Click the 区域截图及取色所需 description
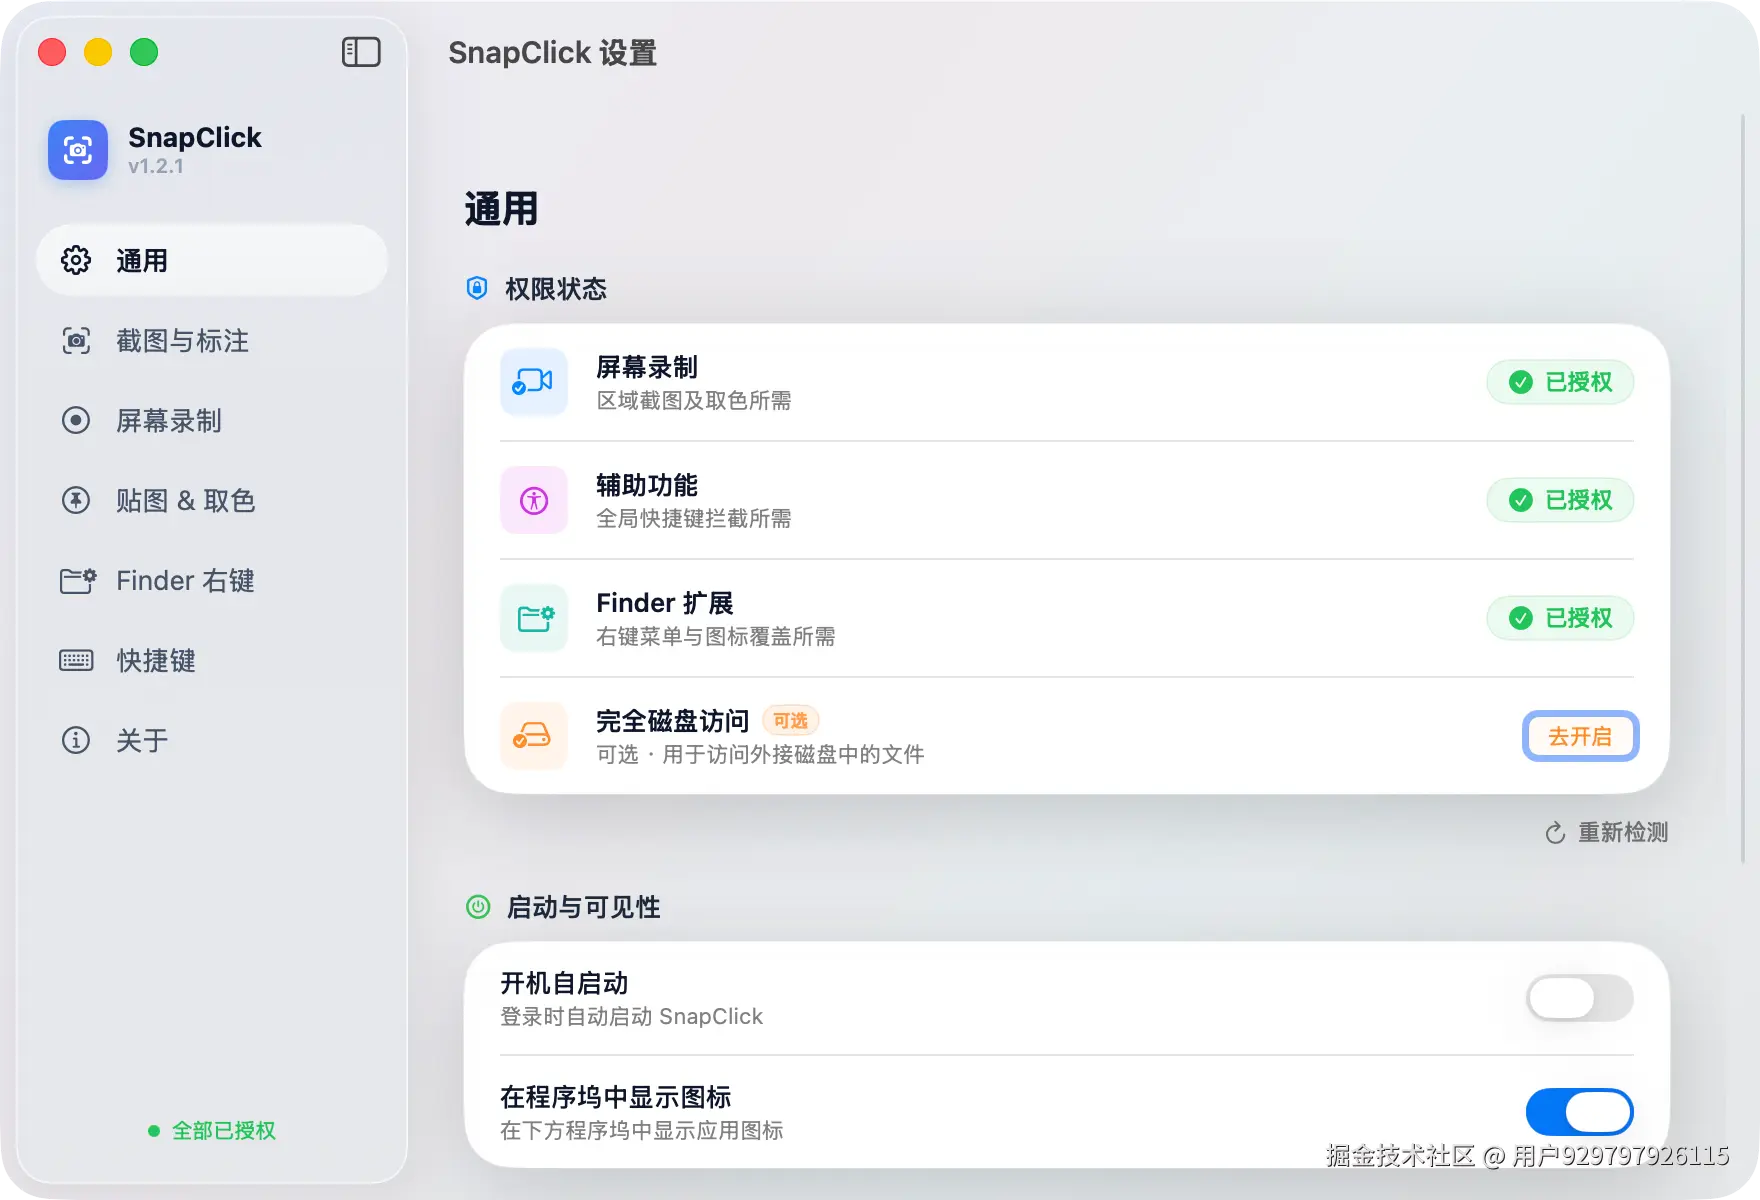The height and width of the screenshot is (1200, 1760). point(694,401)
